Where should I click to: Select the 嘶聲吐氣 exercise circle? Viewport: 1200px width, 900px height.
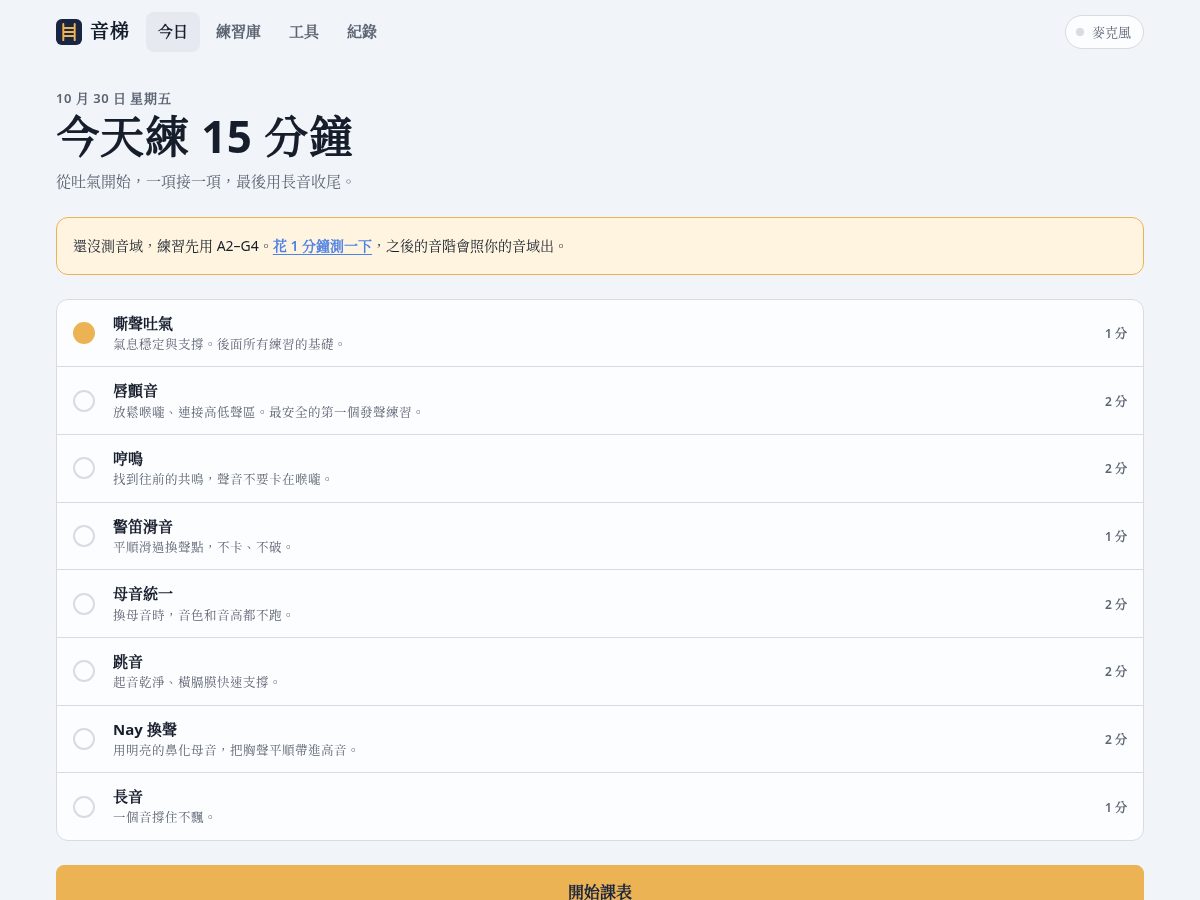click(x=84, y=333)
